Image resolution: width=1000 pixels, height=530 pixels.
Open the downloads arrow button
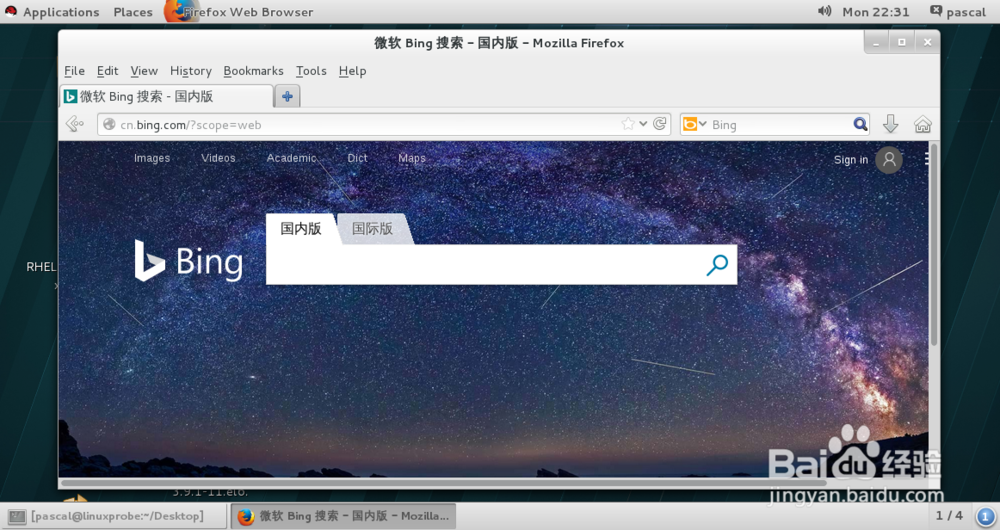(x=890, y=124)
